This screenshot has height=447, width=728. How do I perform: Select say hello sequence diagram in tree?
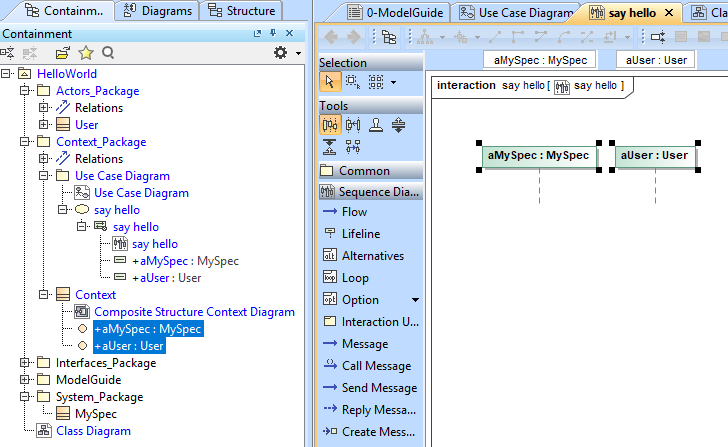(155, 244)
